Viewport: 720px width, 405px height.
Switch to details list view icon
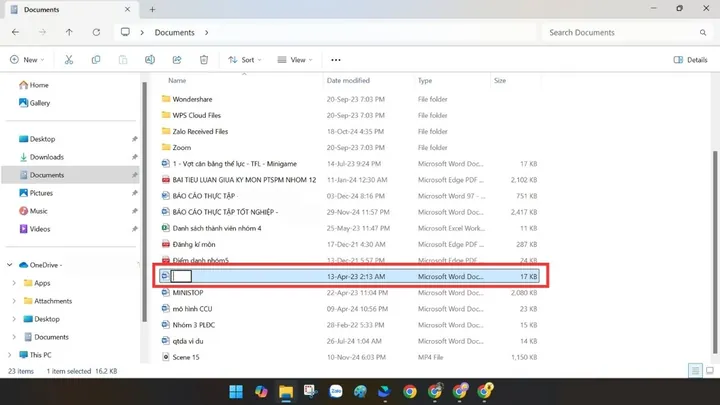pos(695,371)
